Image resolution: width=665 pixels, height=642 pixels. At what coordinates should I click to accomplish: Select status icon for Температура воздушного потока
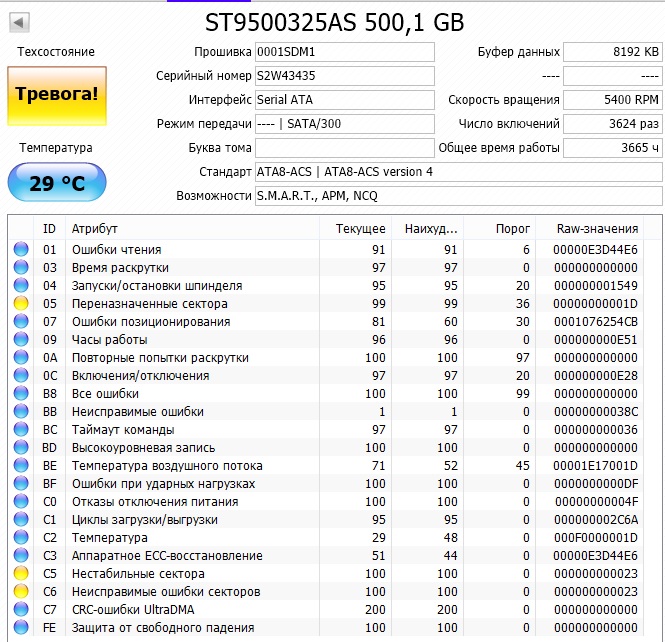click(x=21, y=465)
